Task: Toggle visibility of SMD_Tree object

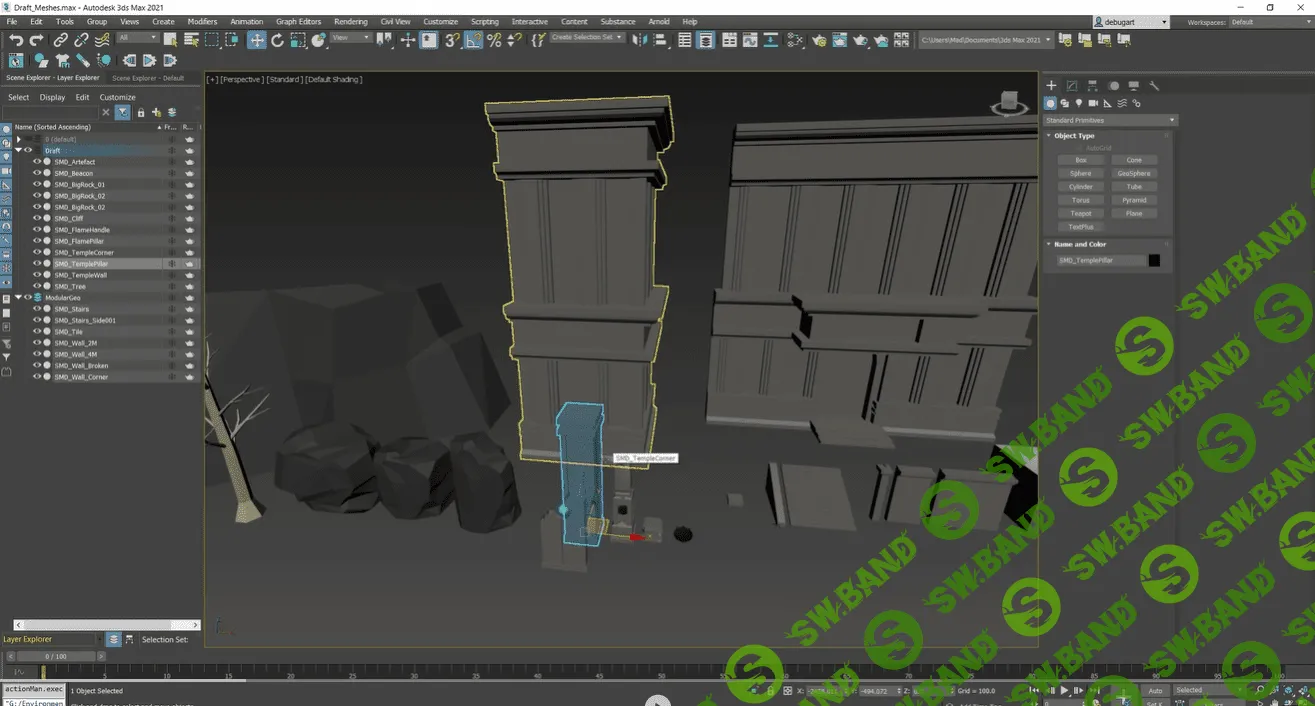Action: tap(37, 287)
